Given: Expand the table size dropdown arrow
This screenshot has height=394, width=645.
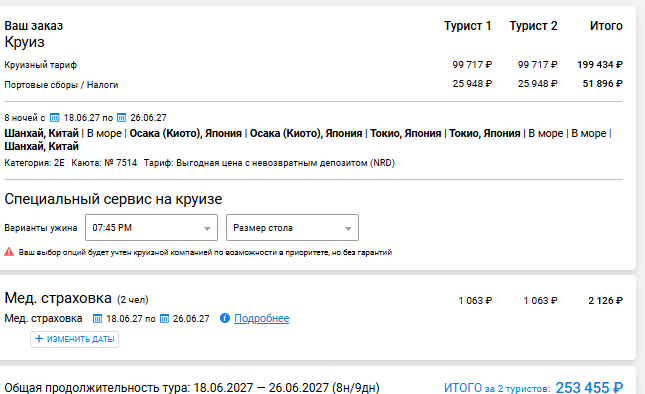Looking at the screenshot, I should [348, 229].
